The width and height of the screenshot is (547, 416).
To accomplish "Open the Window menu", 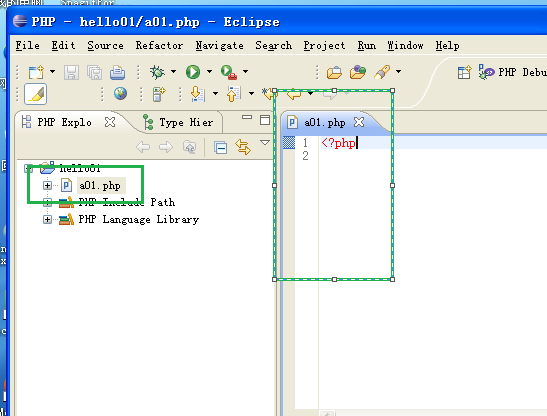I will coord(405,46).
